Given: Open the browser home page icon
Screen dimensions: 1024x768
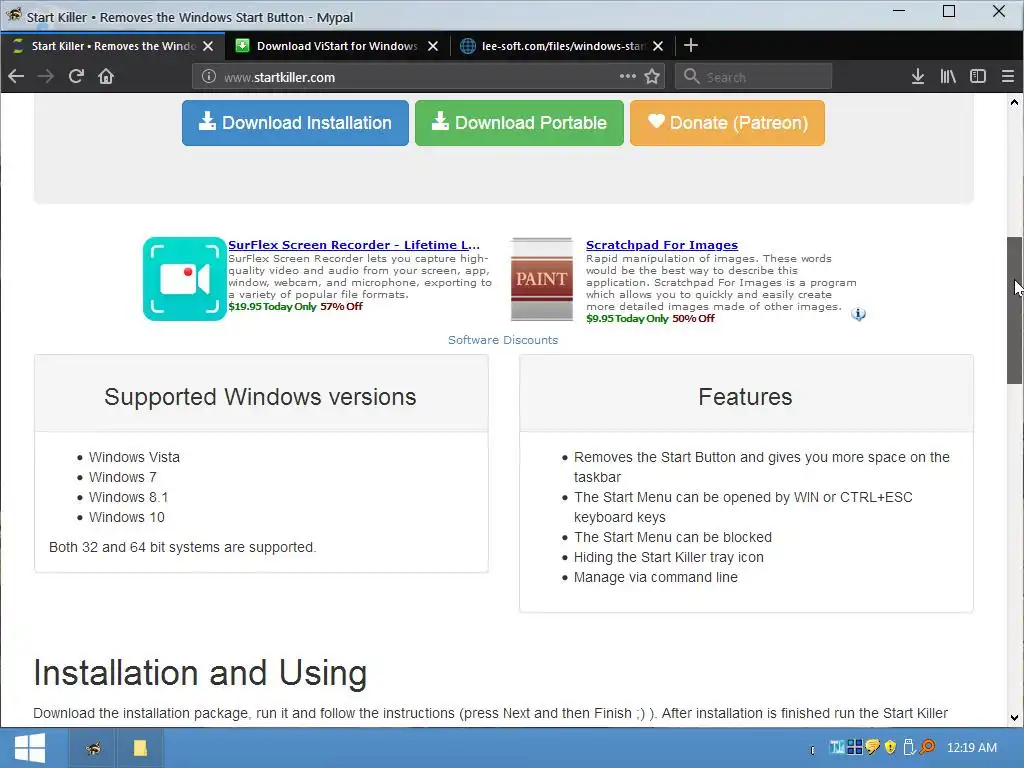Looking at the screenshot, I should (x=106, y=76).
